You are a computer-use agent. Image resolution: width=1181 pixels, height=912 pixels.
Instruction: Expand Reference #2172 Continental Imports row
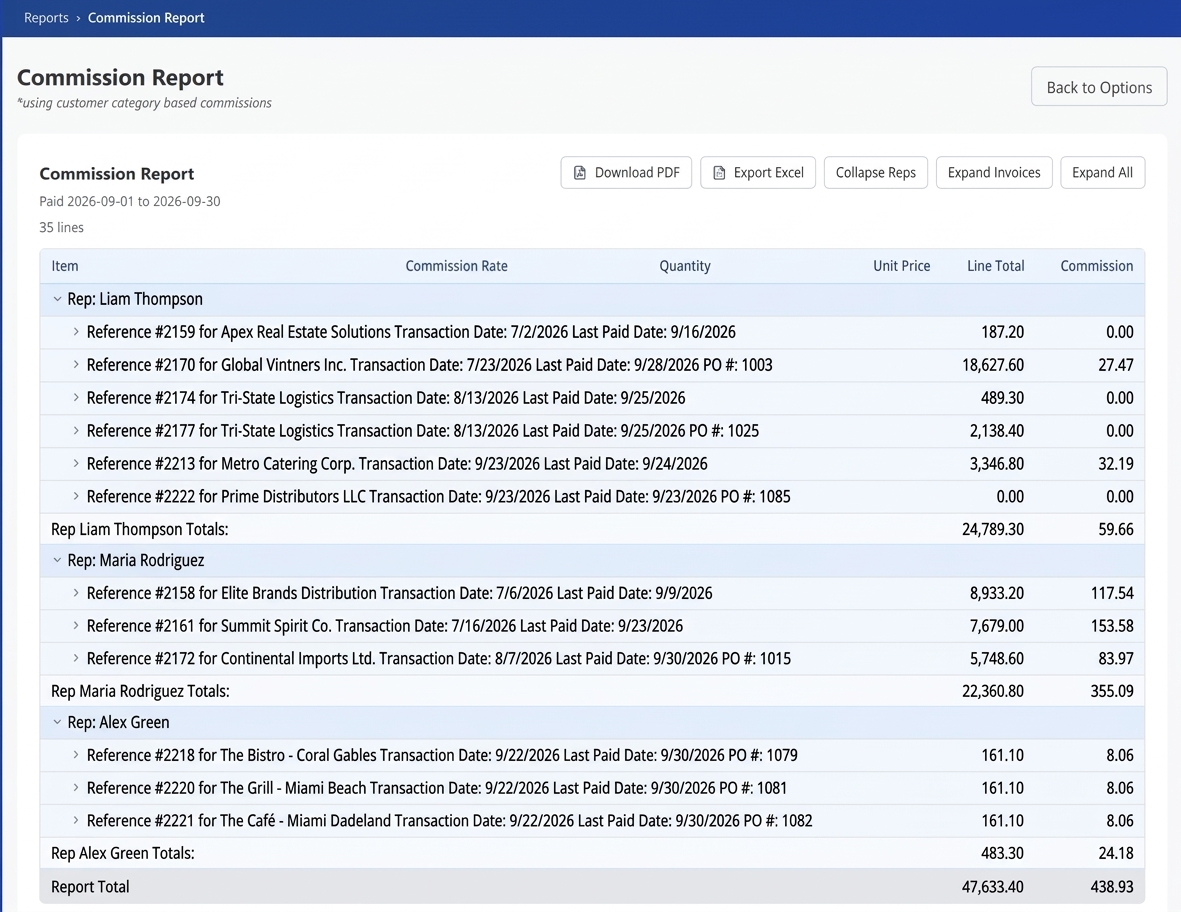click(76, 658)
